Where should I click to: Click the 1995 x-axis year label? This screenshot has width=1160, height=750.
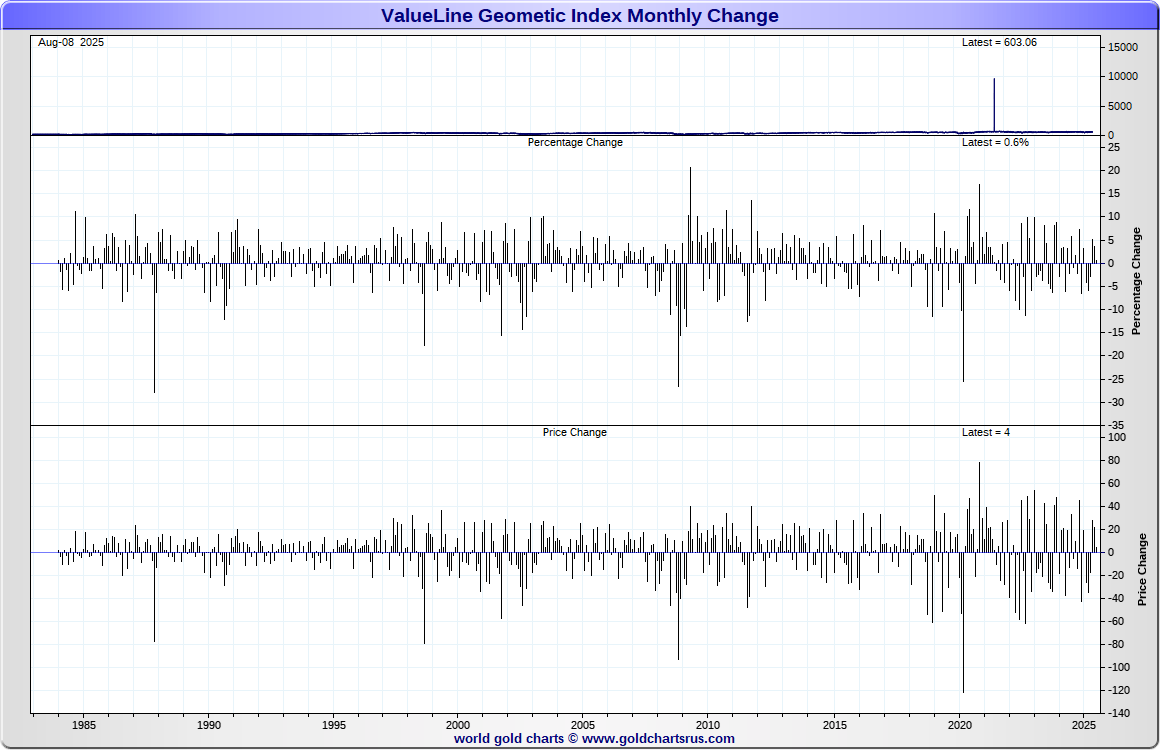click(334, 725)
